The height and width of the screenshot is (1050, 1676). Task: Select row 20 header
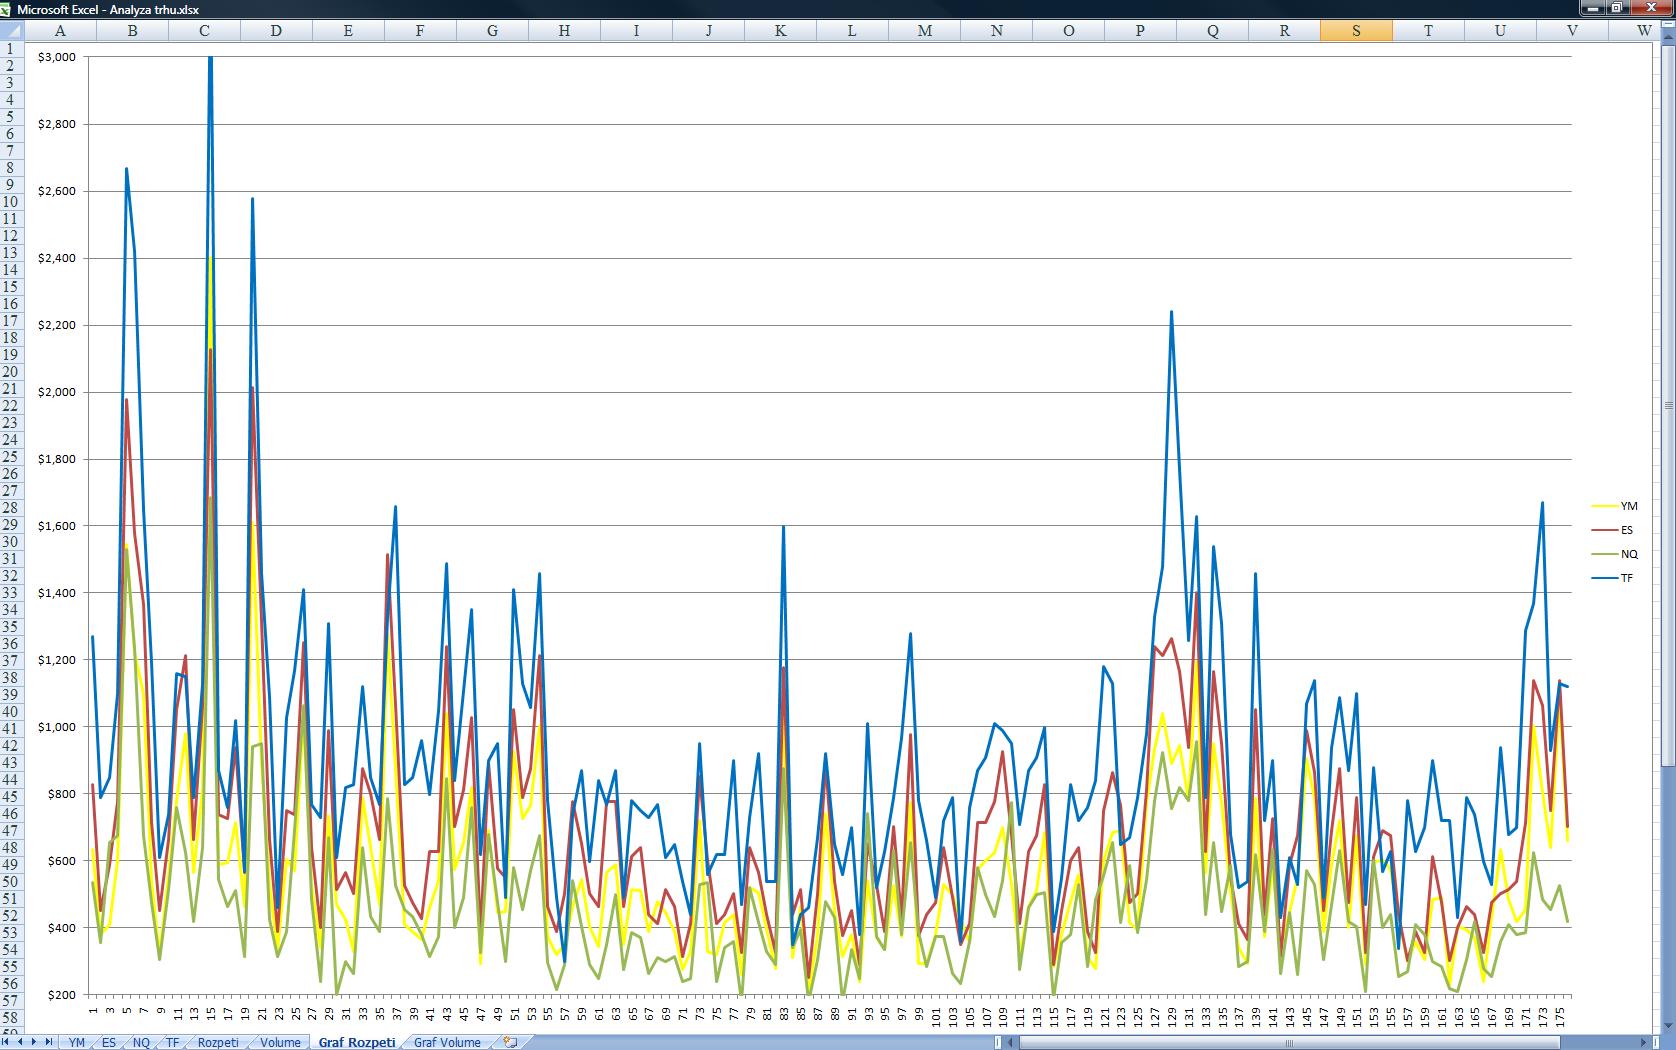(x=12, y=372)
